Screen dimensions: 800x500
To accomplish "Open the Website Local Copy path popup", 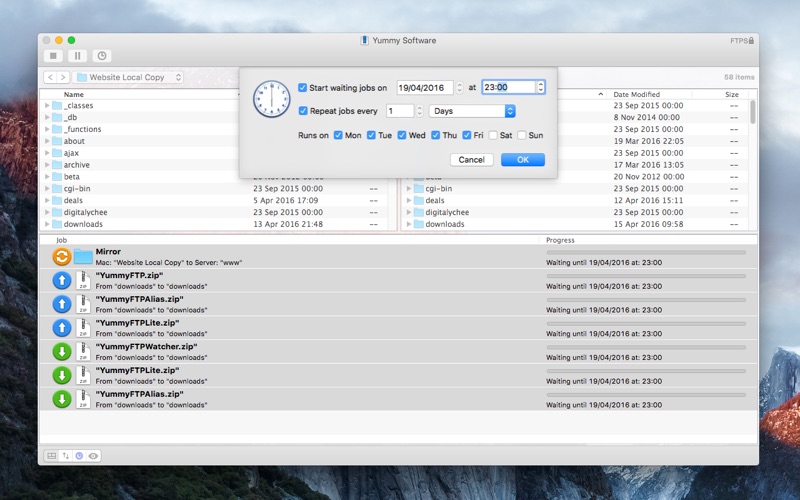I will click(130, 77).
